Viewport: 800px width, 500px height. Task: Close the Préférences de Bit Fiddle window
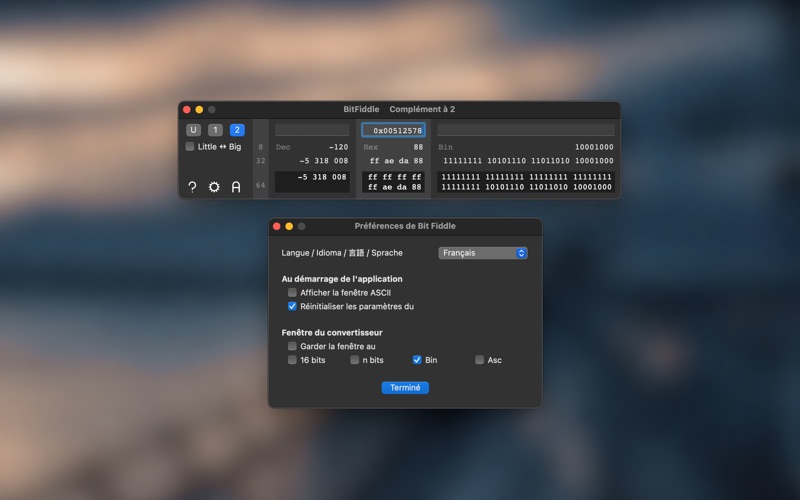point(277,226)
